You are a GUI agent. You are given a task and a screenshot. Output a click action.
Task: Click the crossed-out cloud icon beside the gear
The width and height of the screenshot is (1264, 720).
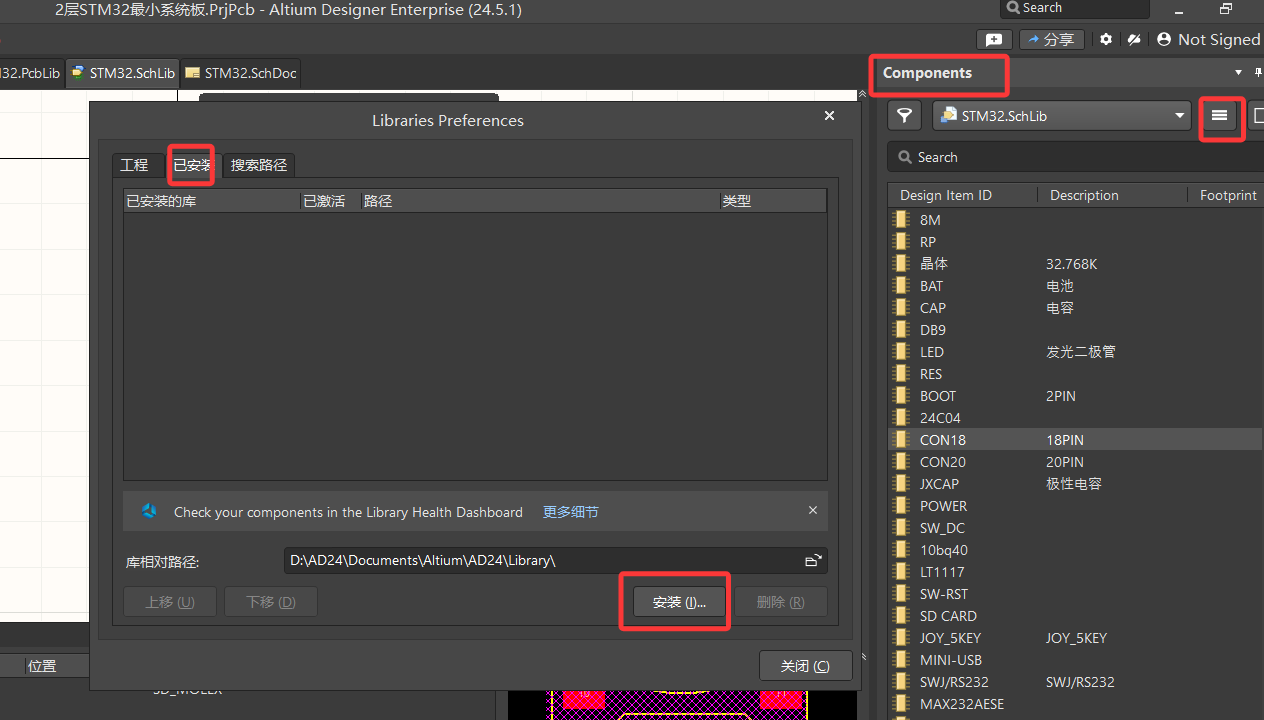[x=1134, y=39]
